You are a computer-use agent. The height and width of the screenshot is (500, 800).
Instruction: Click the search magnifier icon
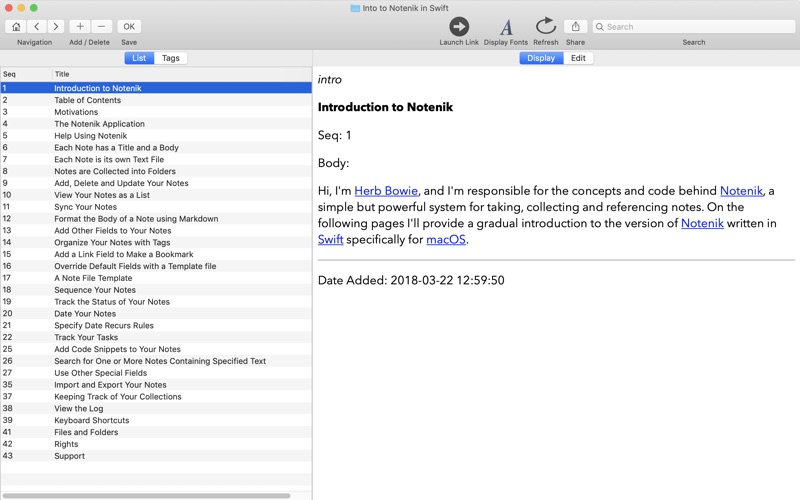[600, 27]
